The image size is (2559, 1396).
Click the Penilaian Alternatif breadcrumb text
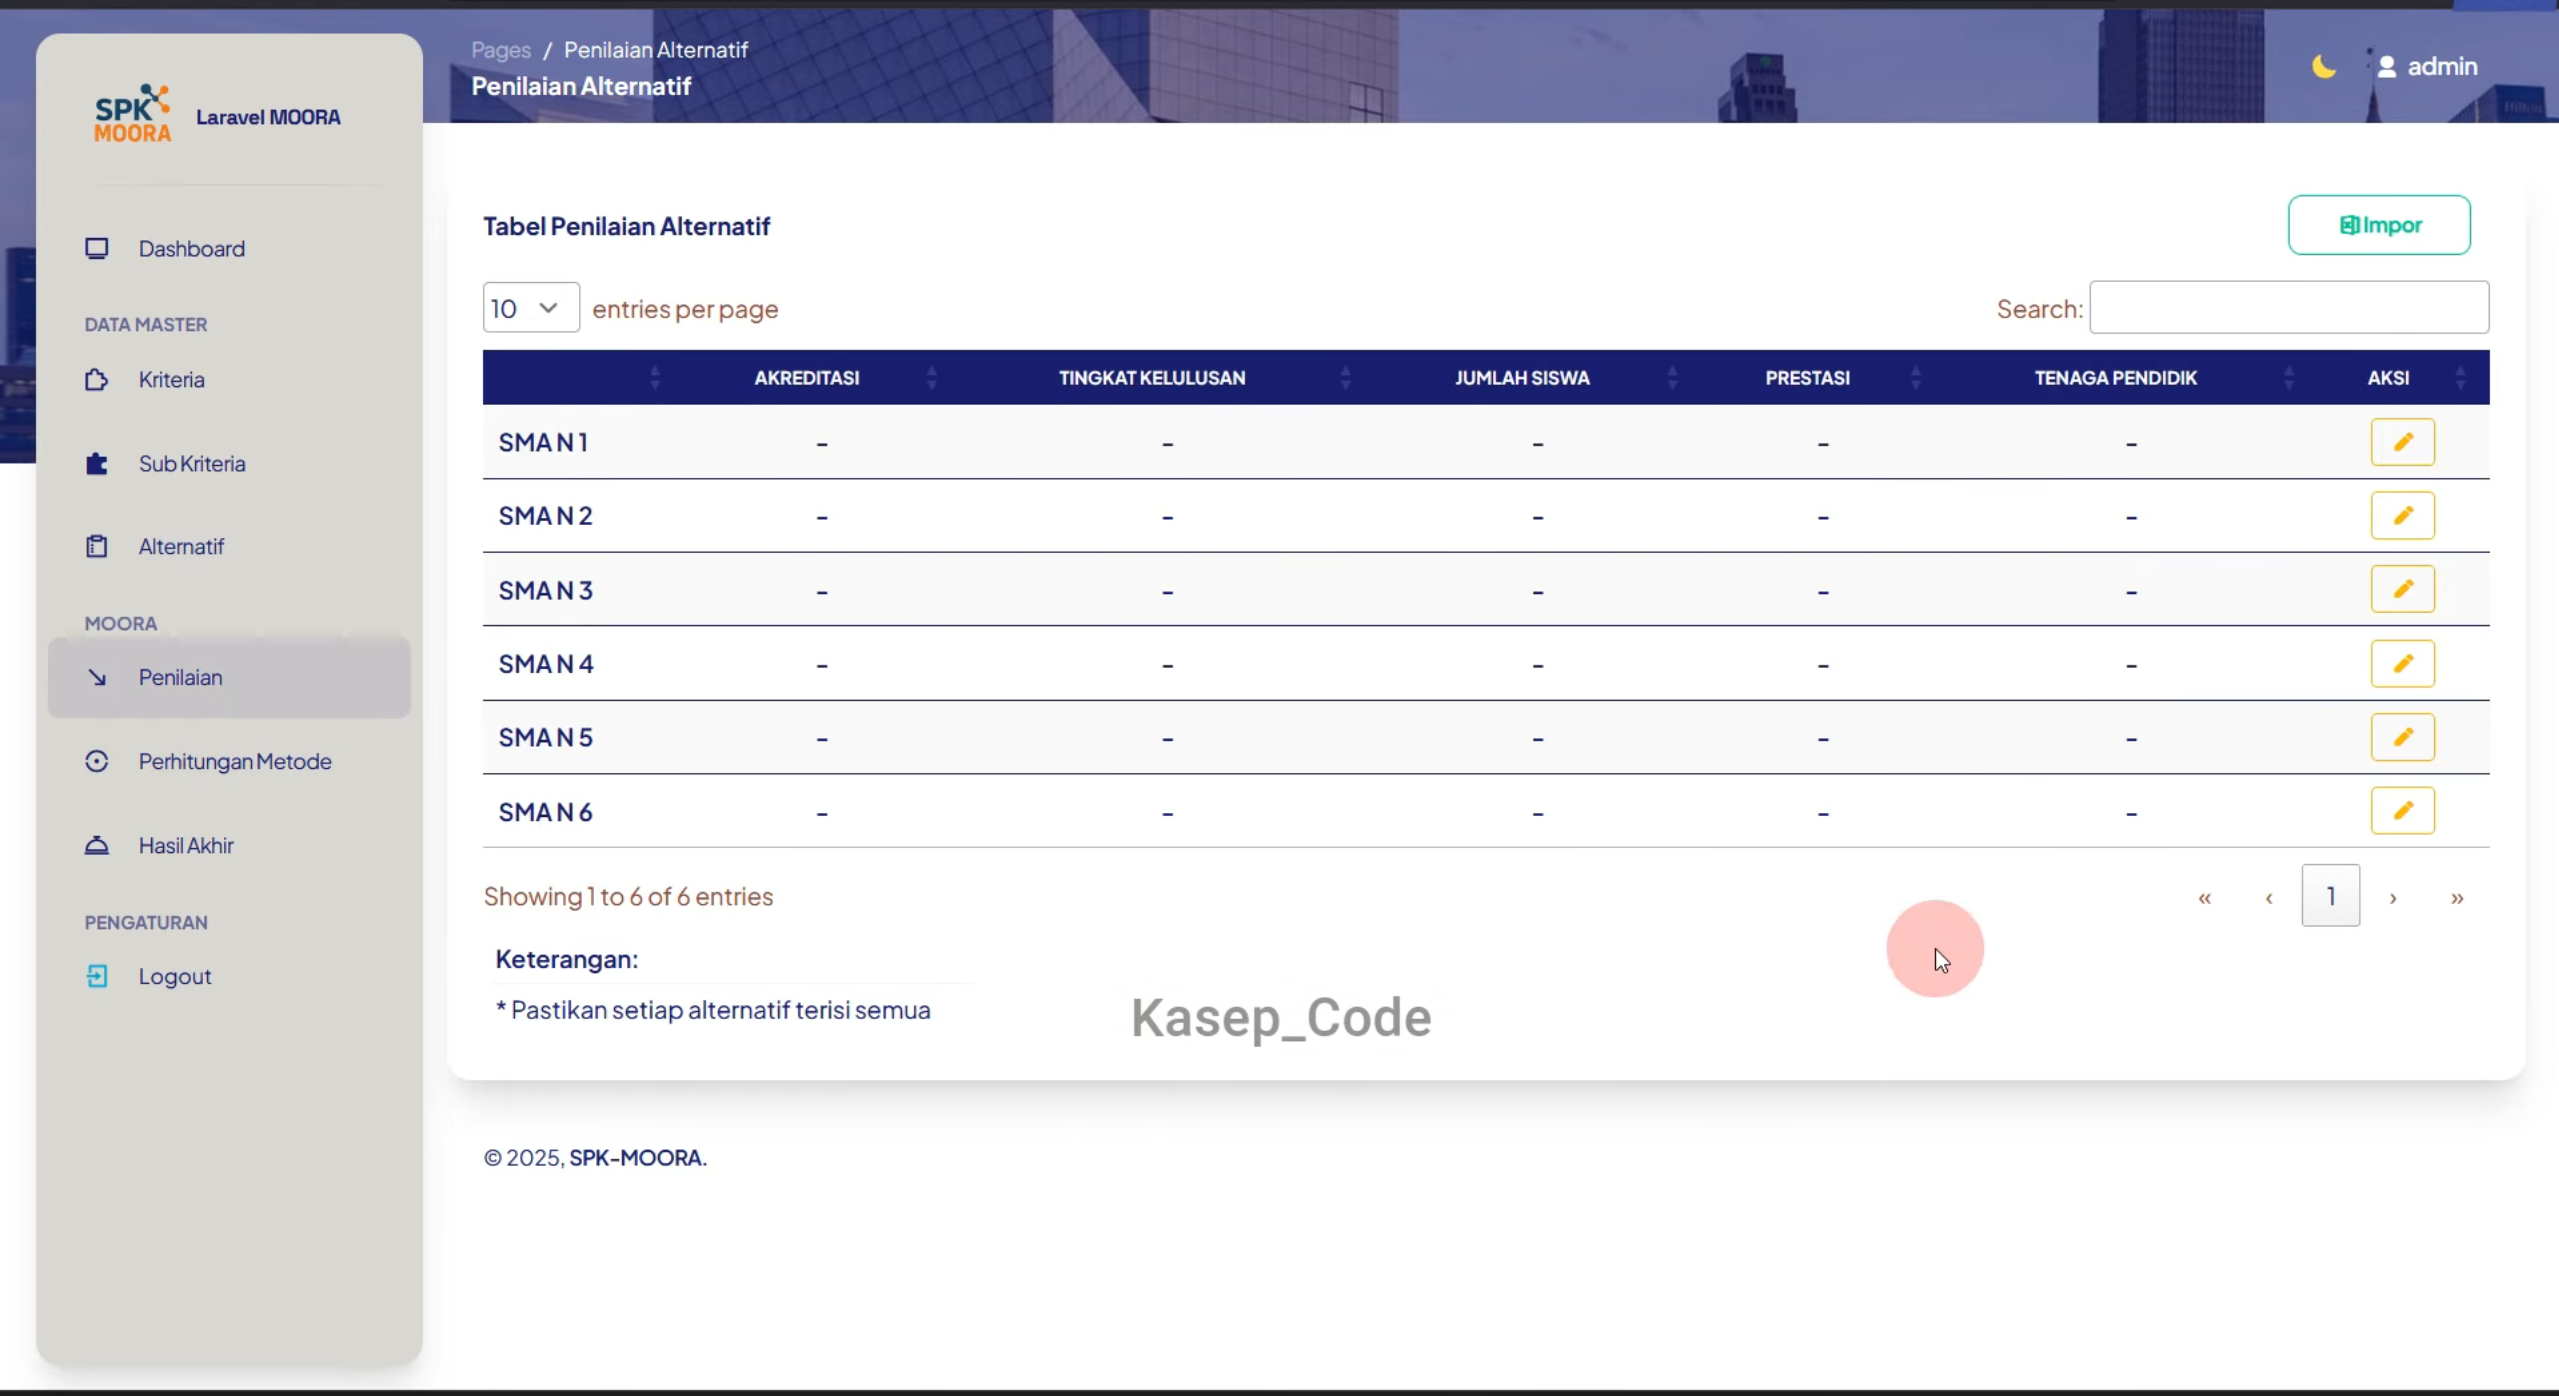coord(656,50)
